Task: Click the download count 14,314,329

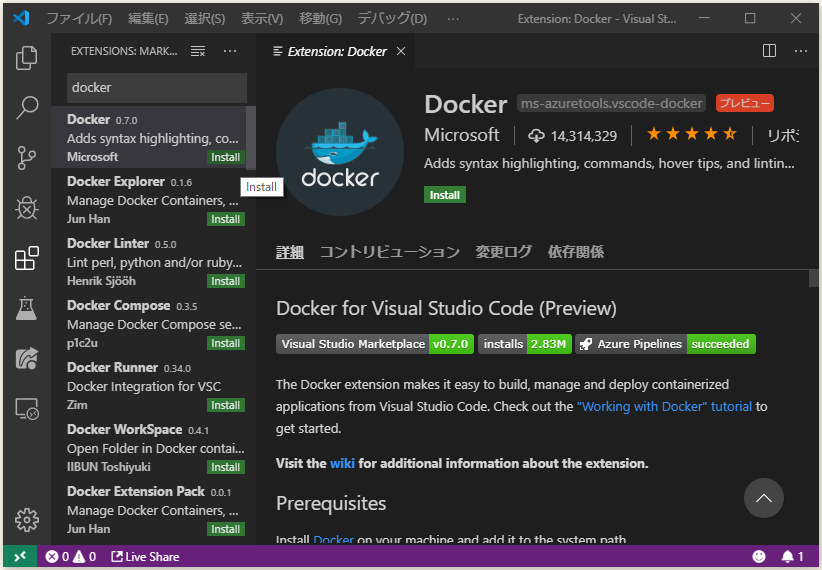Action: [572, 136]
